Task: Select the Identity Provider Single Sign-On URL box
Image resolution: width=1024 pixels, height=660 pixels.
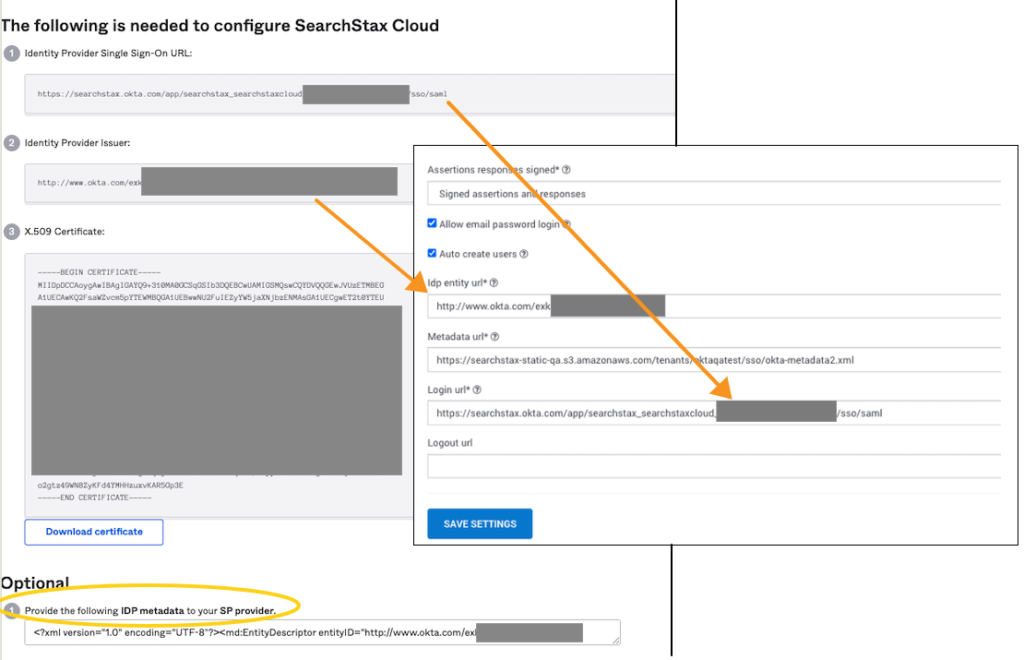Action: click(349, 94)
